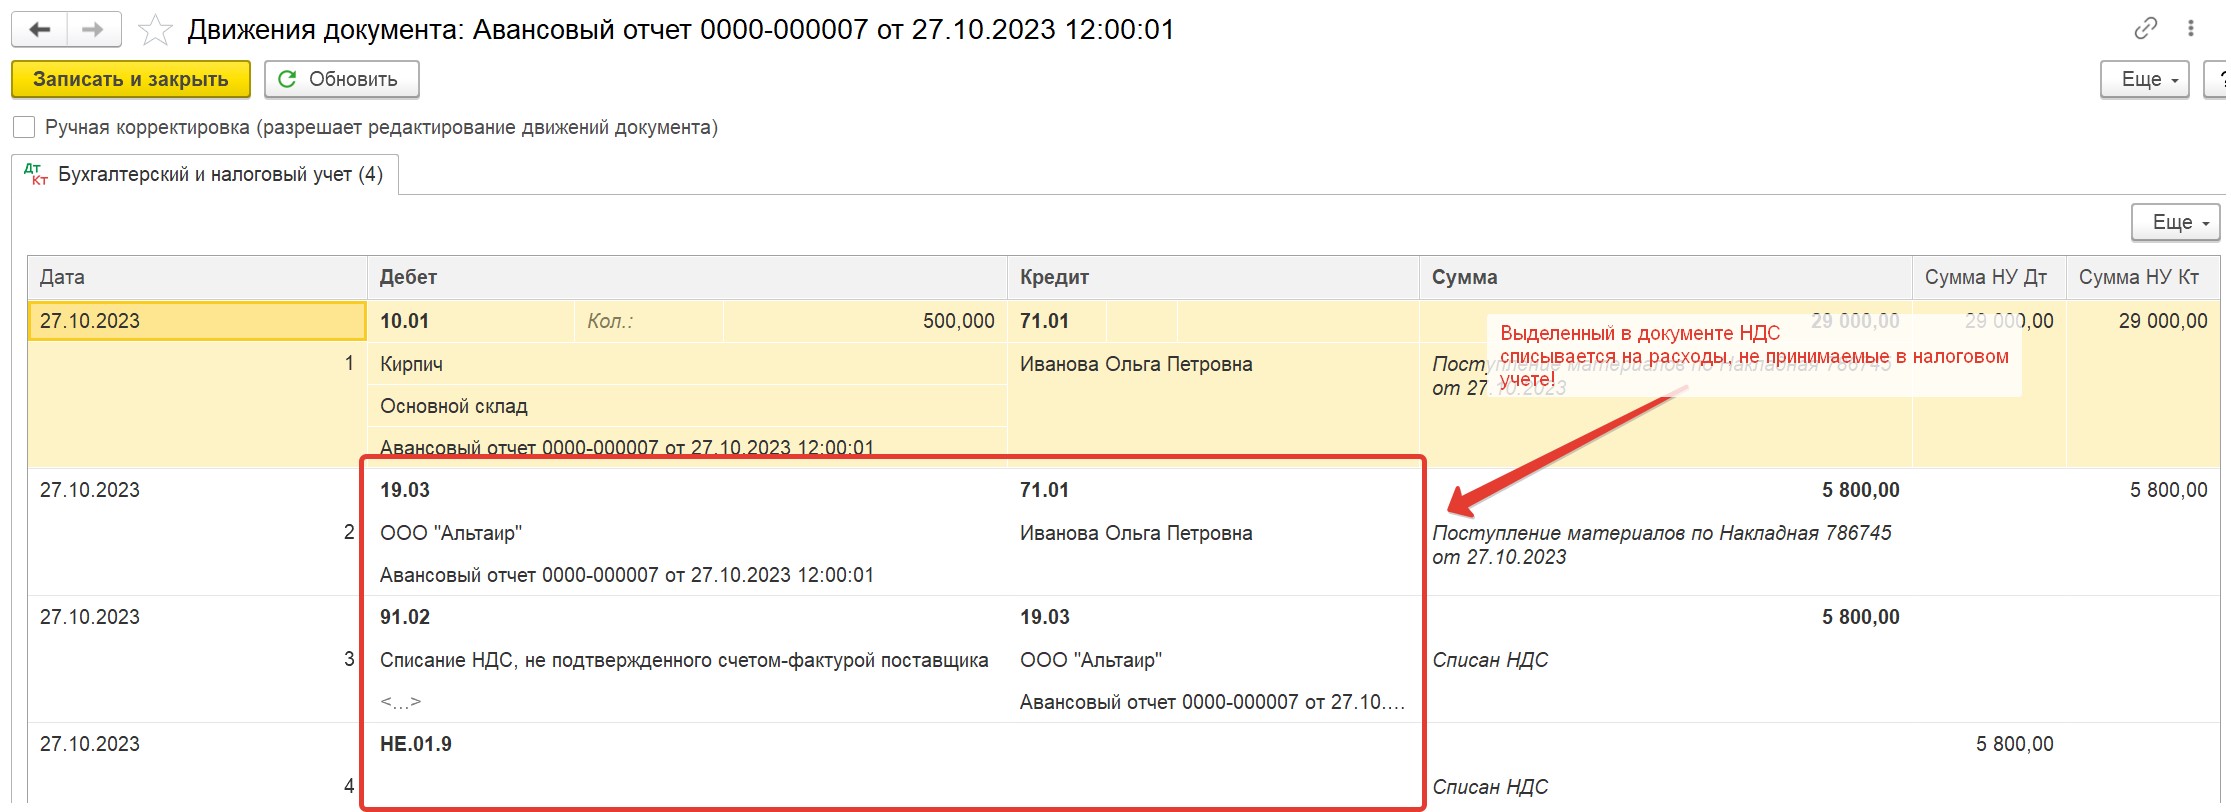Click the Дата column header
The image size is (2231, 812).
coord(197,277)
